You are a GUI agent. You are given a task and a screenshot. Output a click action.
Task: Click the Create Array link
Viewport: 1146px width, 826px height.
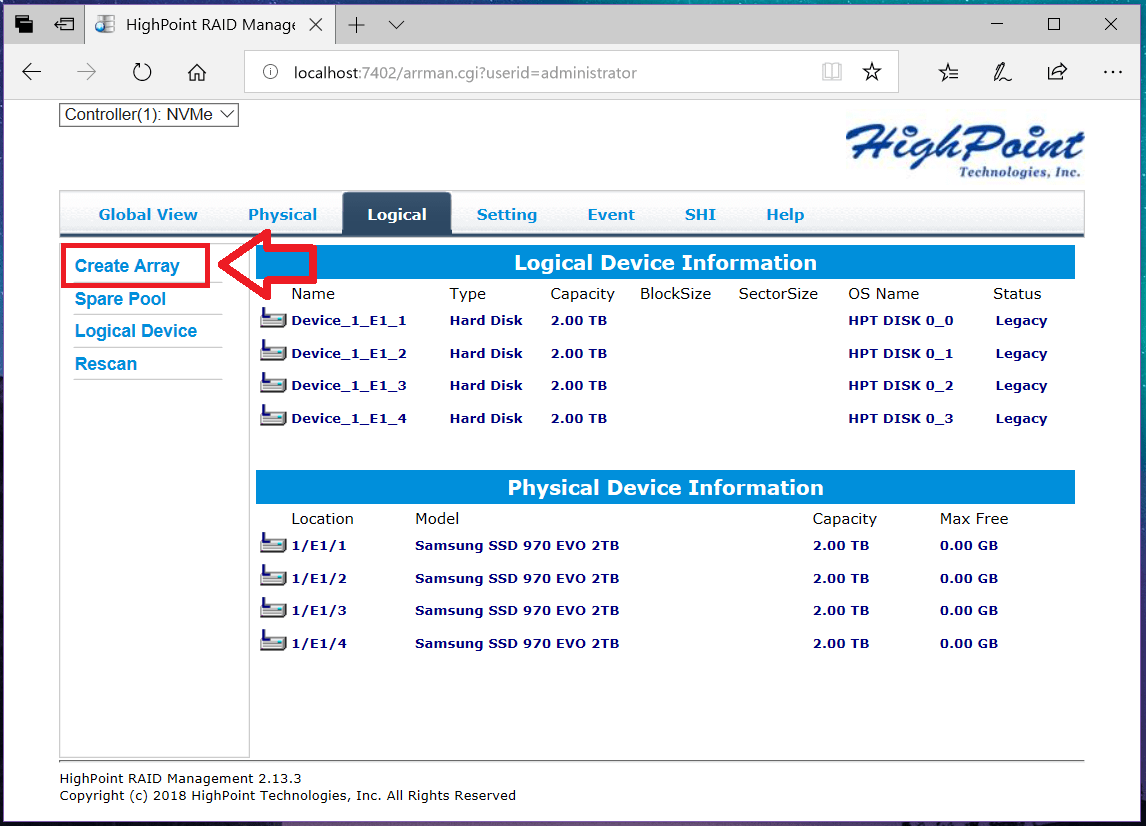click(x=127, y=265)
